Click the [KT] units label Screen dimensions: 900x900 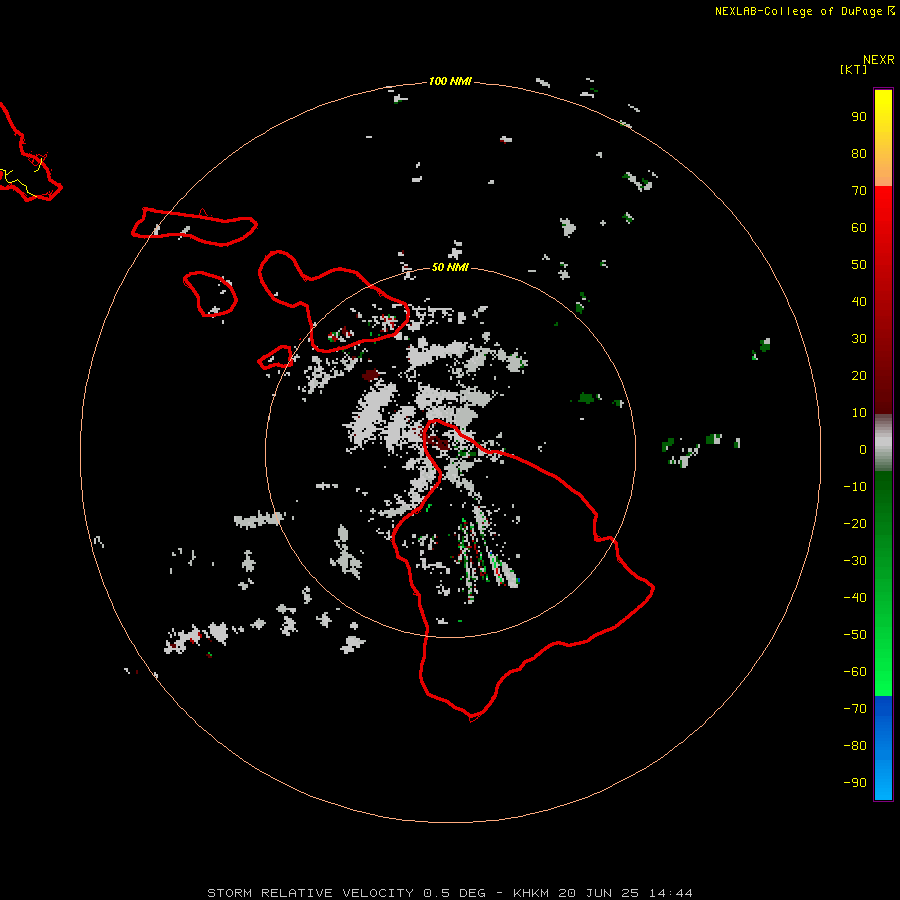[853, 69]
